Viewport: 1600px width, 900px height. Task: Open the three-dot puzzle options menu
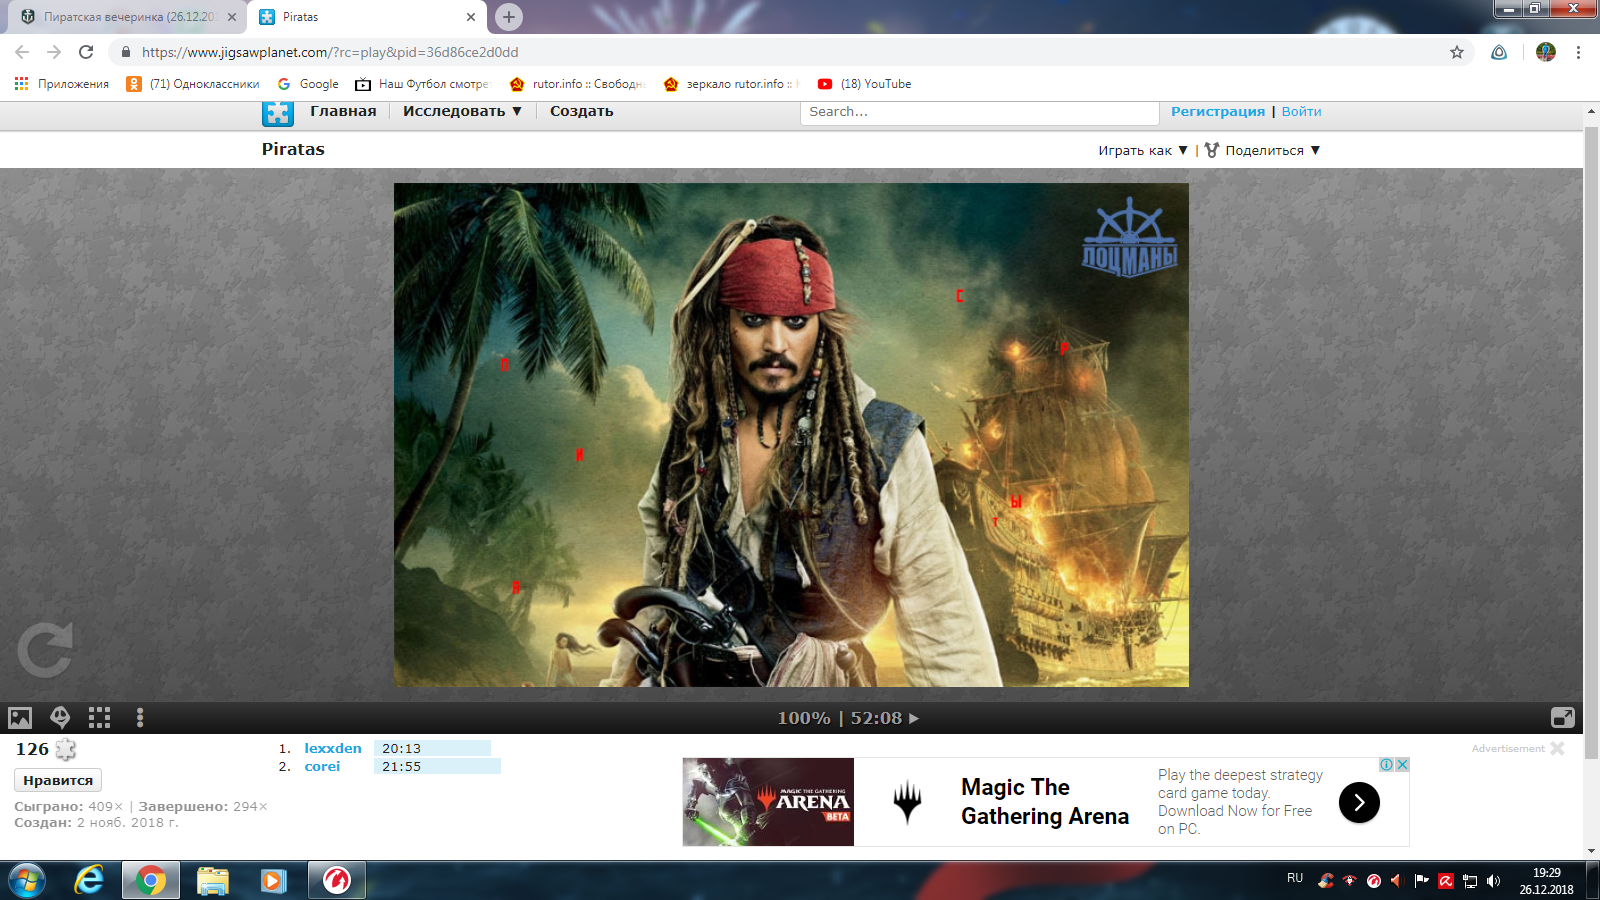(140, 717)
